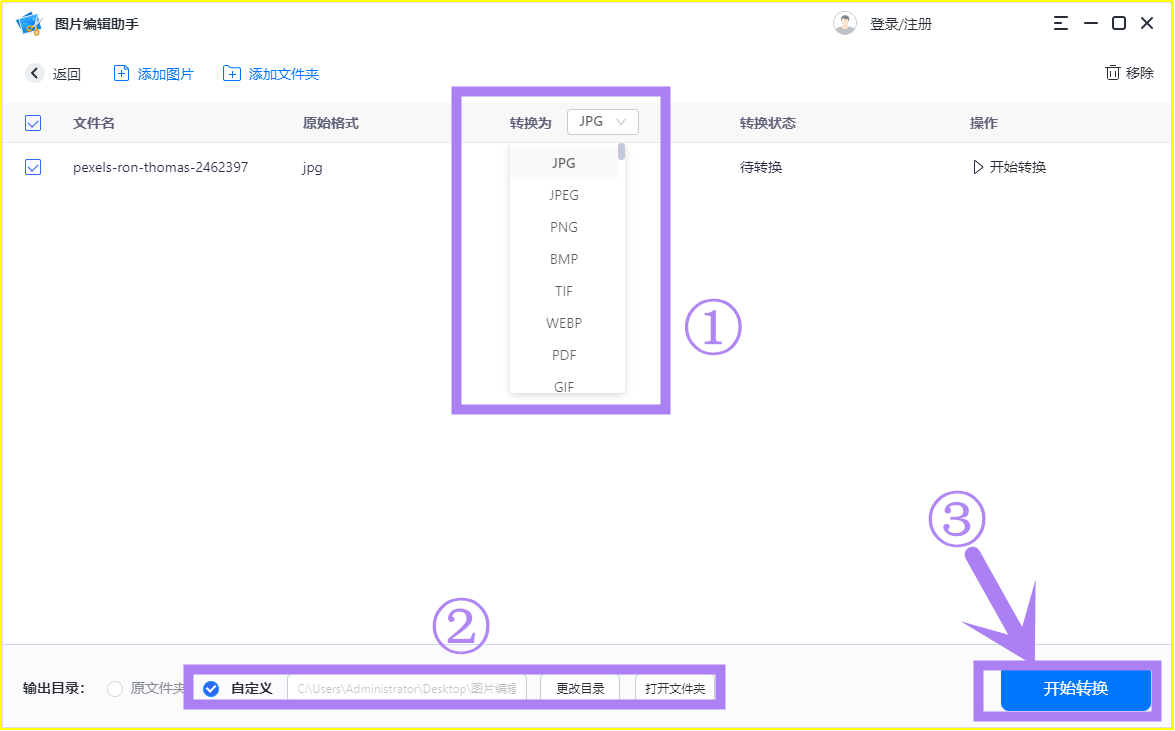Select the 自定义 radio button
The image size is (1175, 731).
[211, 688]
